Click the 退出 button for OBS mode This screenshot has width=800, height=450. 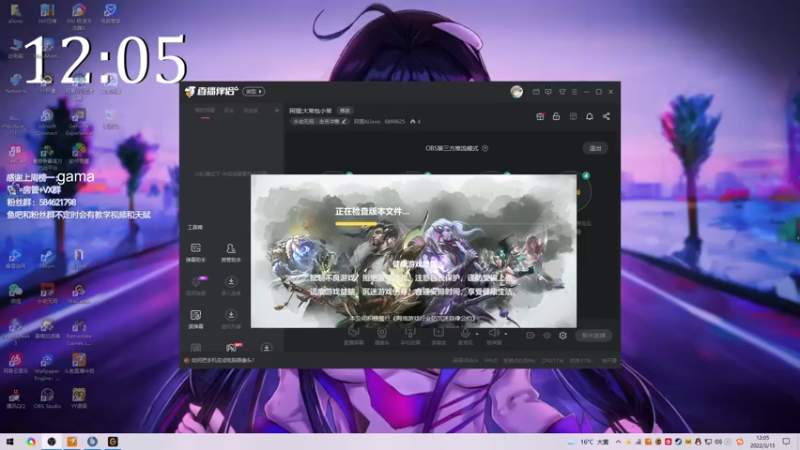click(x=595, y=148)
